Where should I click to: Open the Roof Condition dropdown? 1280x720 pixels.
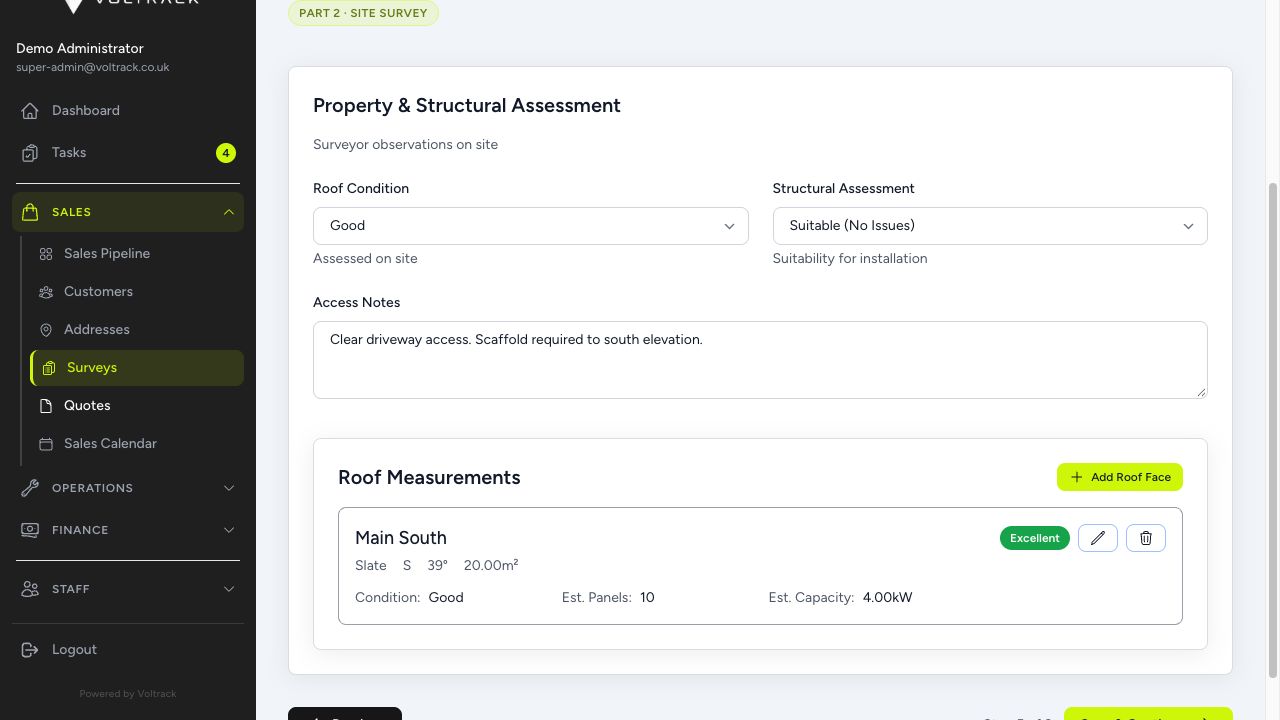[530, 226]
